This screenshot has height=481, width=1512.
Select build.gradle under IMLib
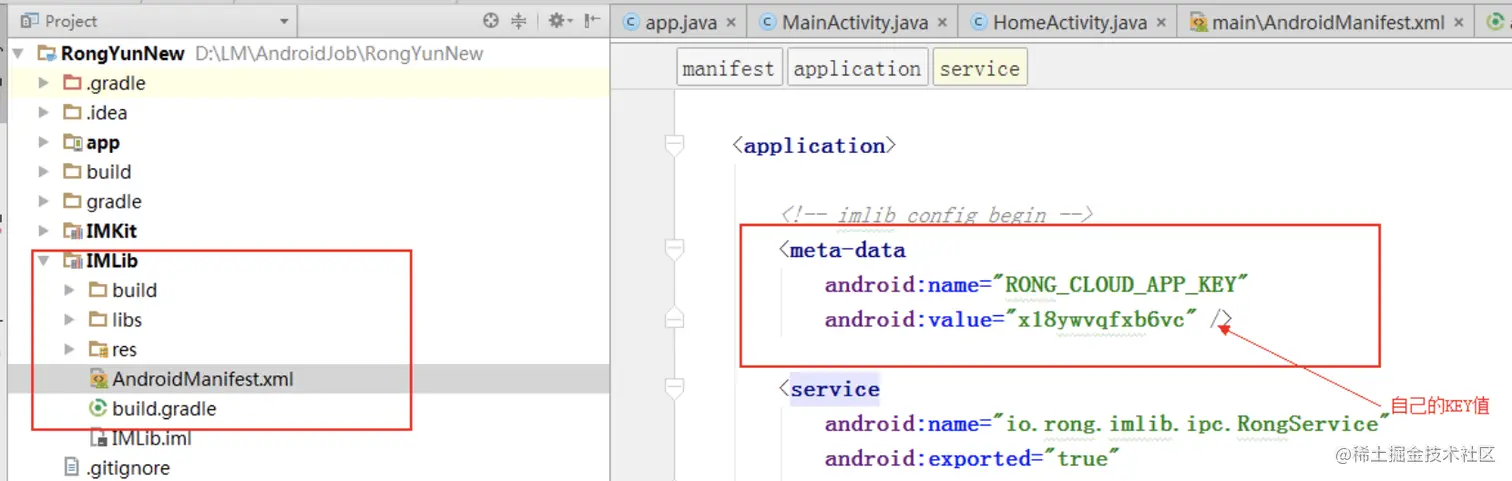click(164, 408)
